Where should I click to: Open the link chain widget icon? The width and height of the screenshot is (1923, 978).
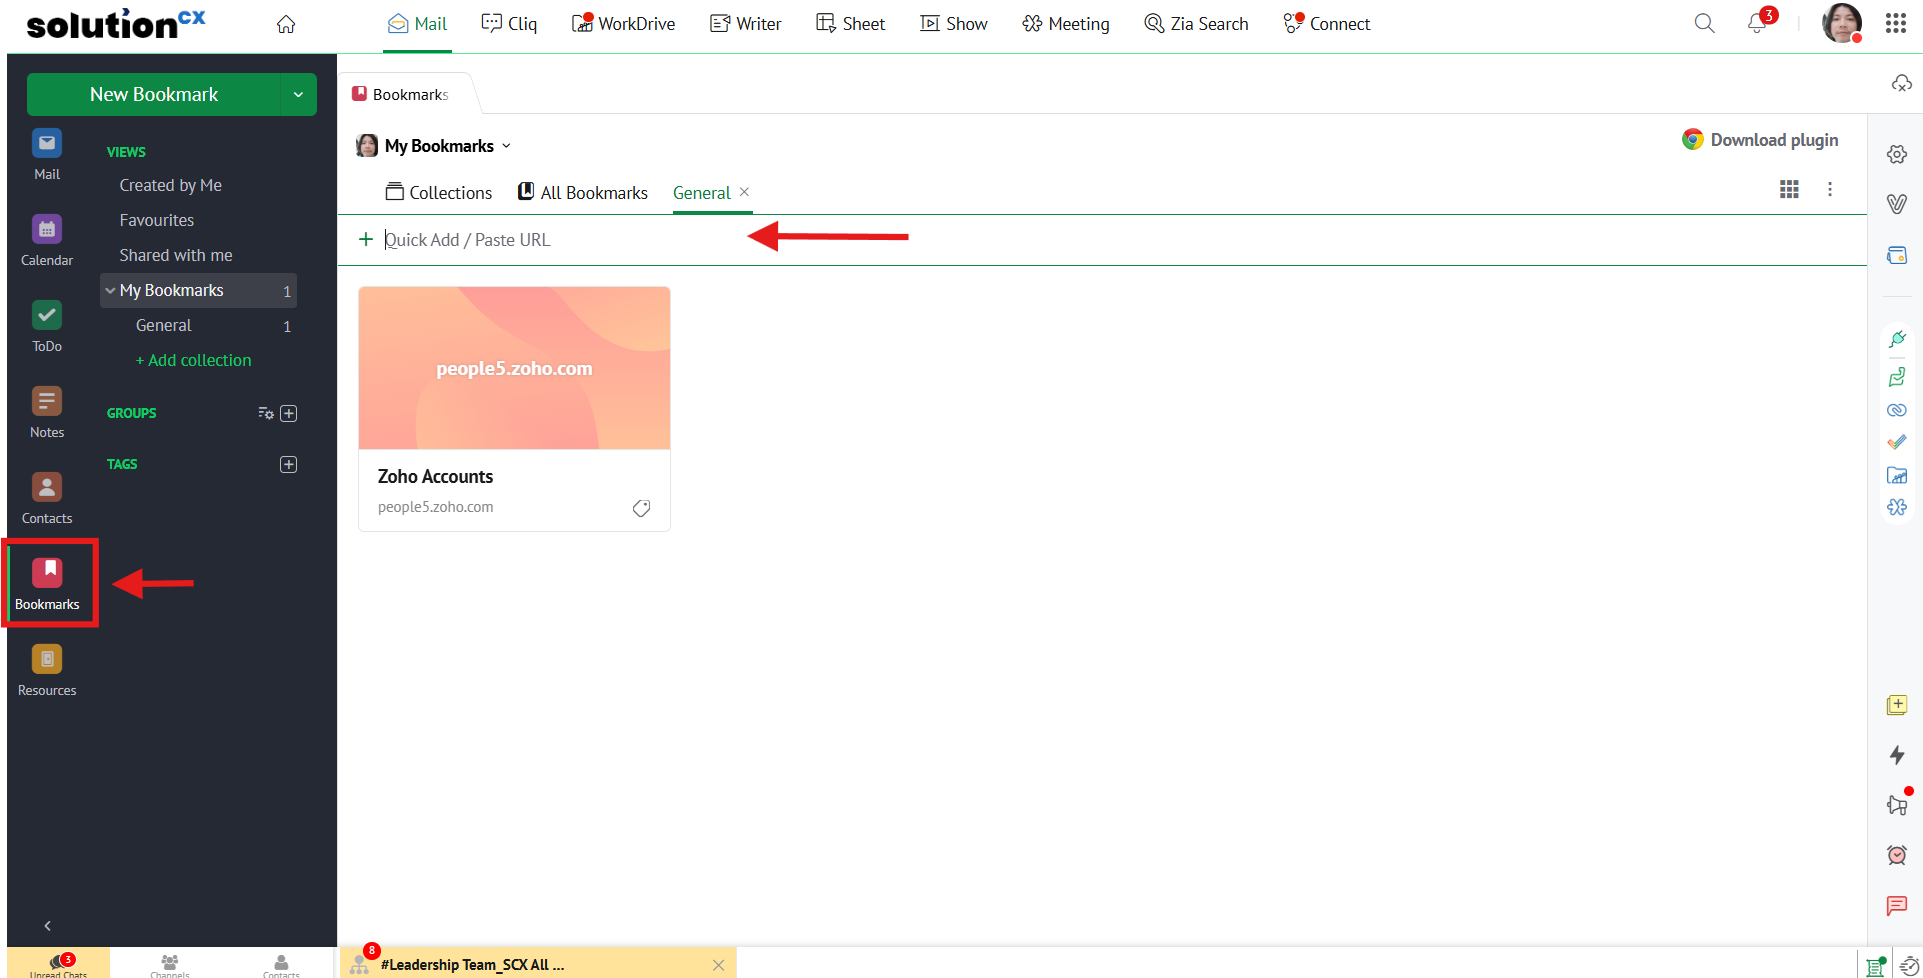click(1897, 410)
